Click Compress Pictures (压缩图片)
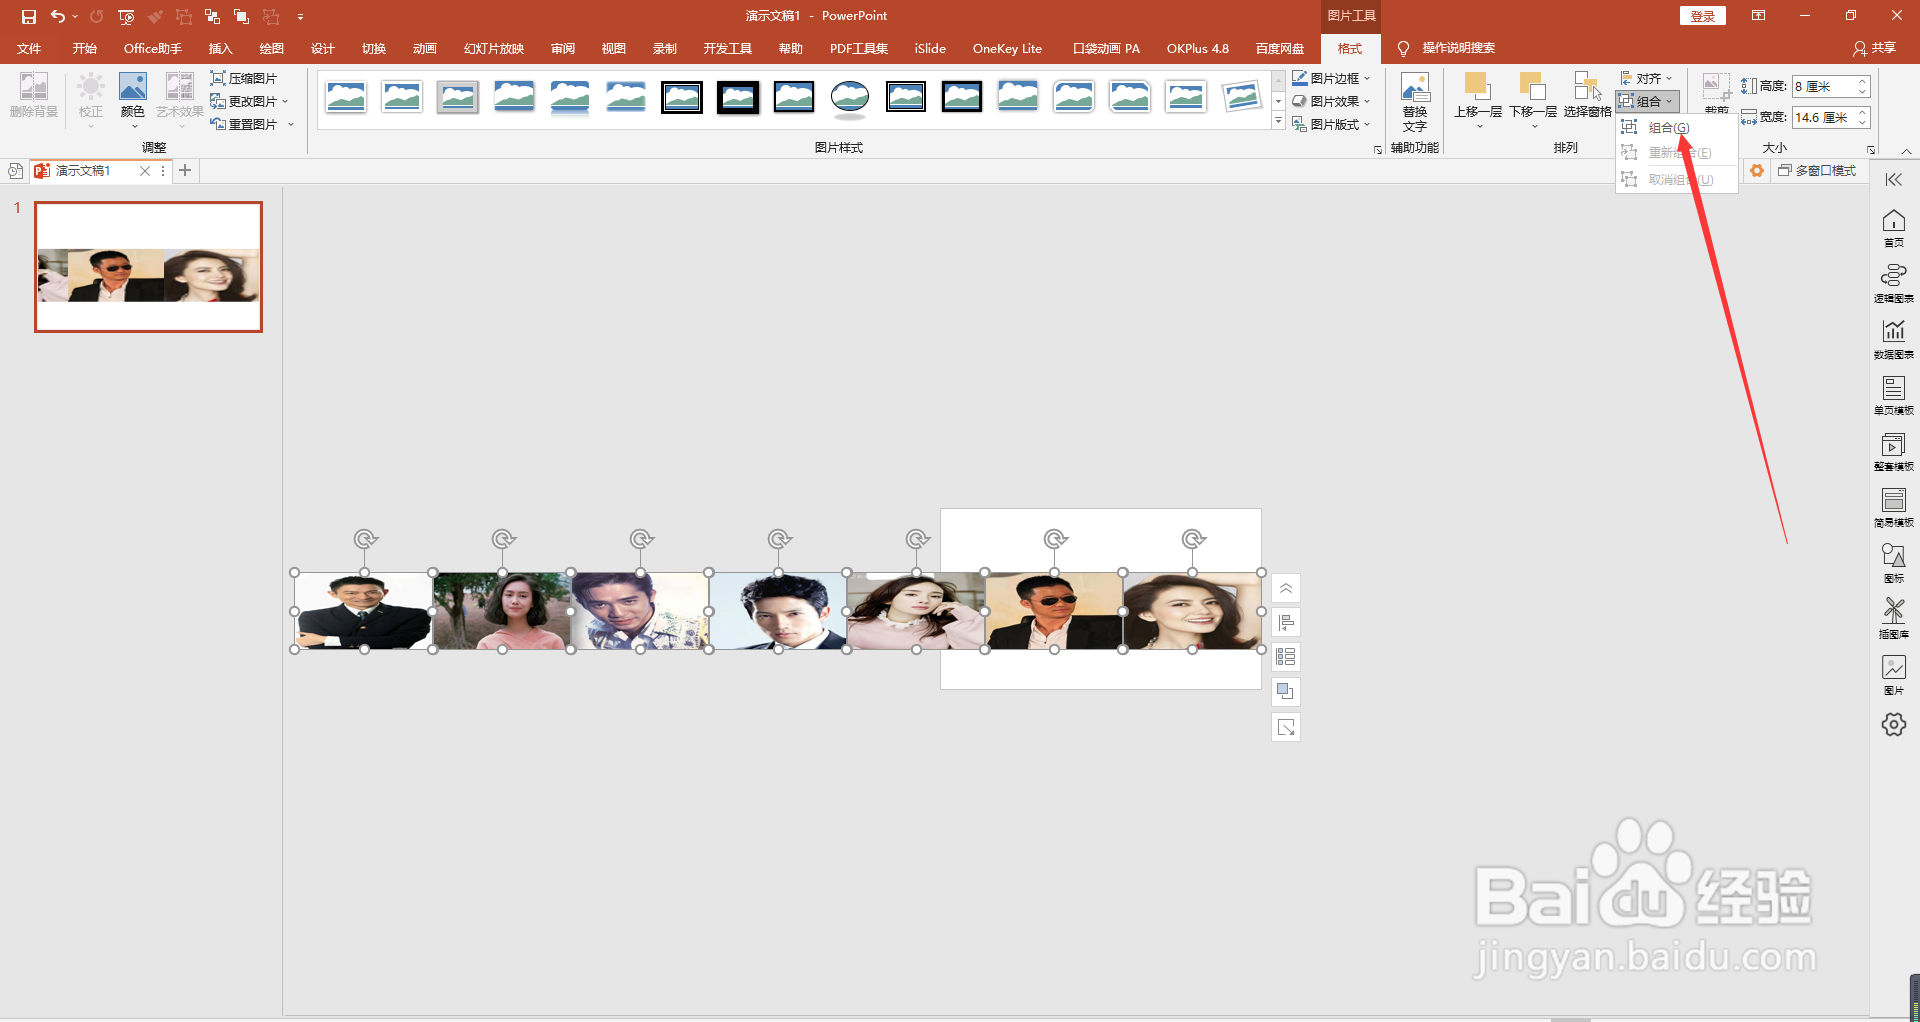This screenshot has height=1022, width=1920. pos(243,78)
